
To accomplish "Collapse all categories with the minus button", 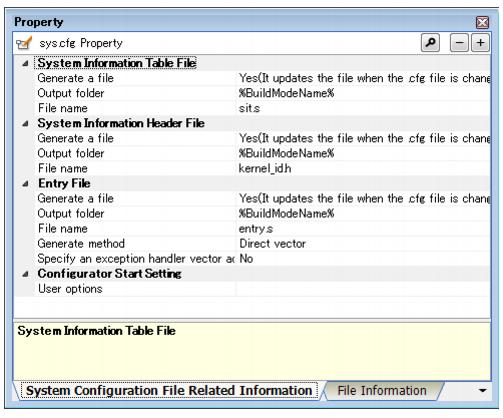I will (459, 43).
